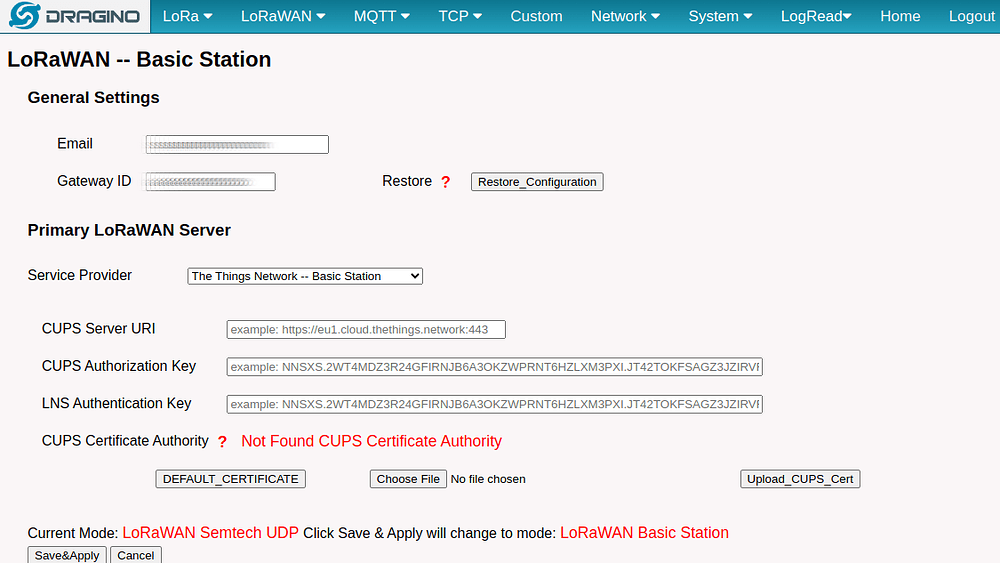Go to the Custom menu item

pyautogui.click(x=536, y=17)
